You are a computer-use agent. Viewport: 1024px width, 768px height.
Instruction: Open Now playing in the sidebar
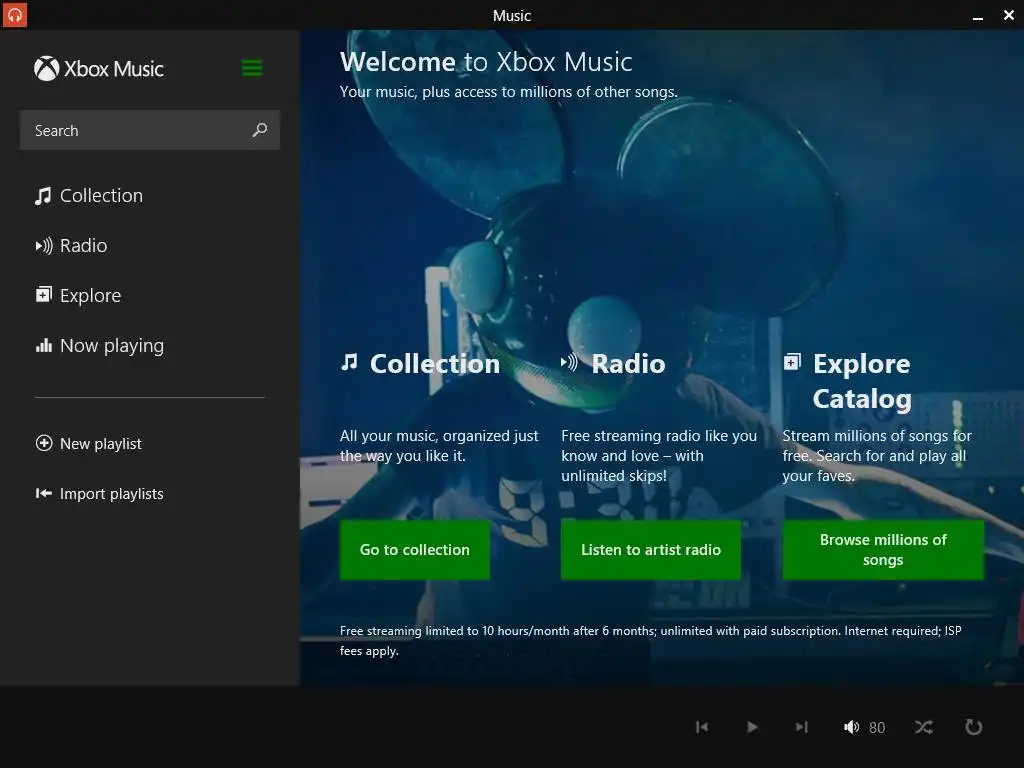(99, 345)
